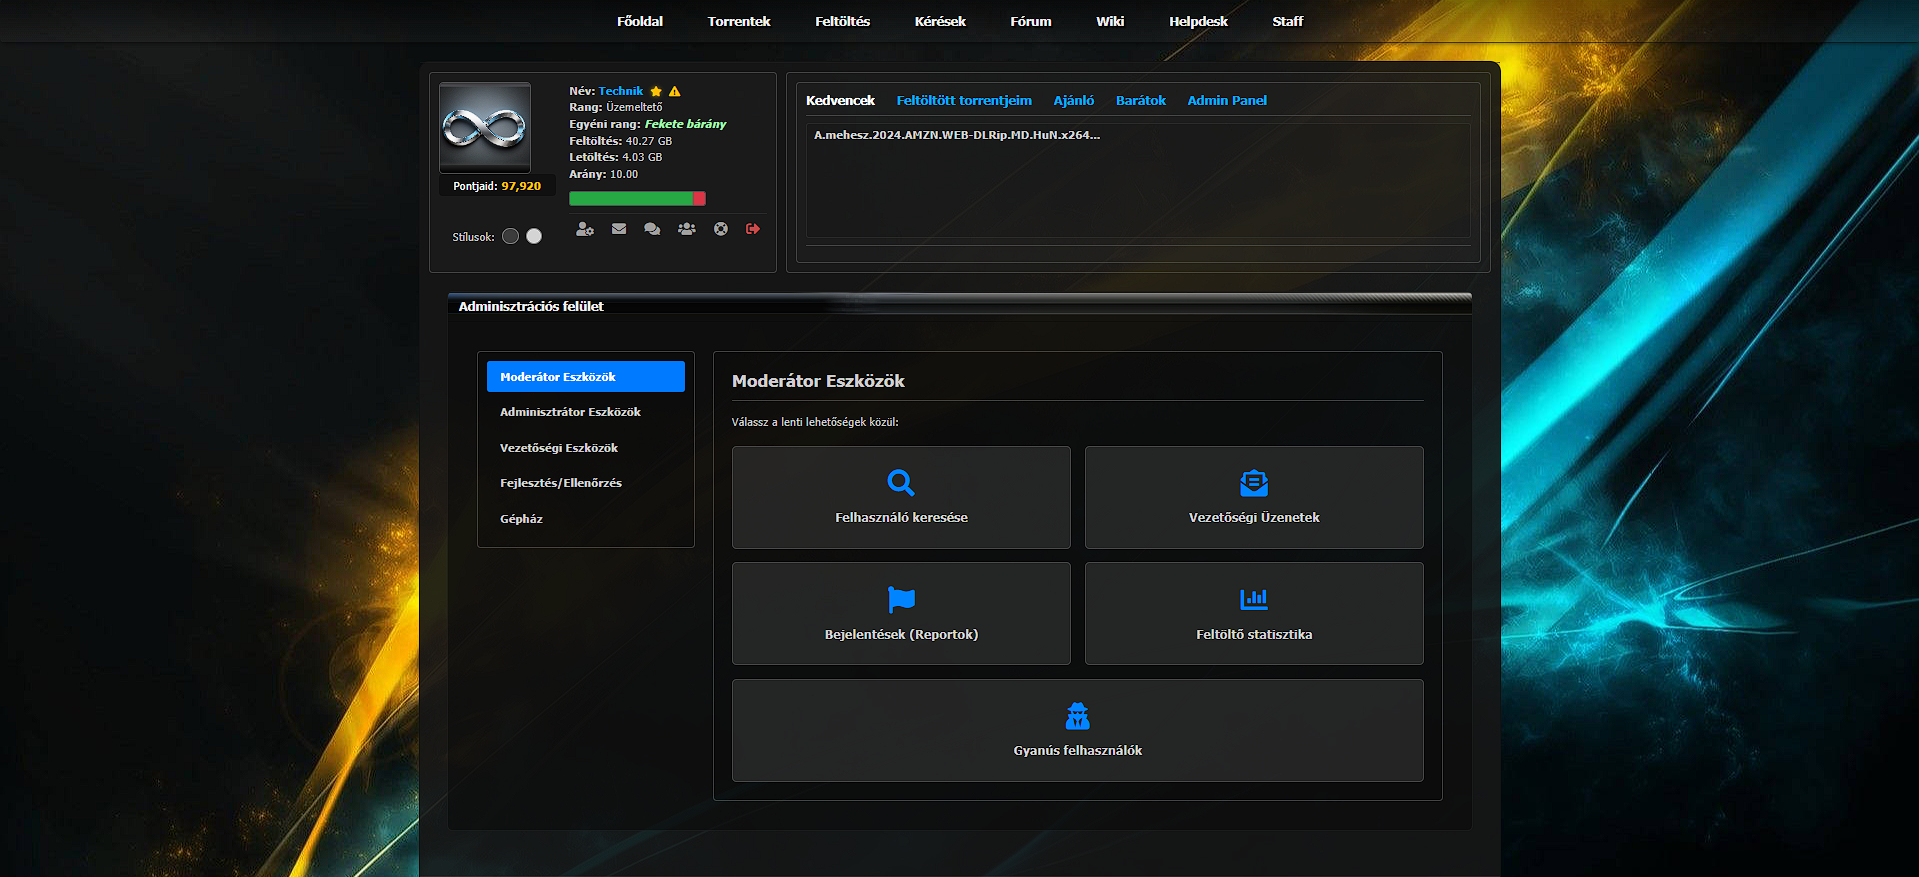Click the spy icon for suspicious users
Screen dimensions: 1919x877
(x=1077, y=716)
